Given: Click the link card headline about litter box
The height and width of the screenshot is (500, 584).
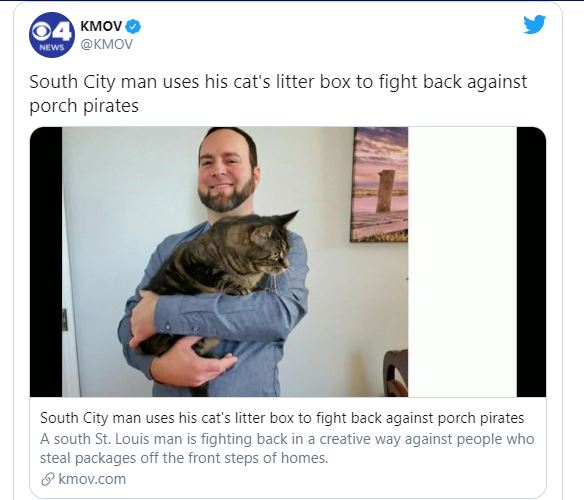Looking at the screenshot, I should tap(282, 418).
